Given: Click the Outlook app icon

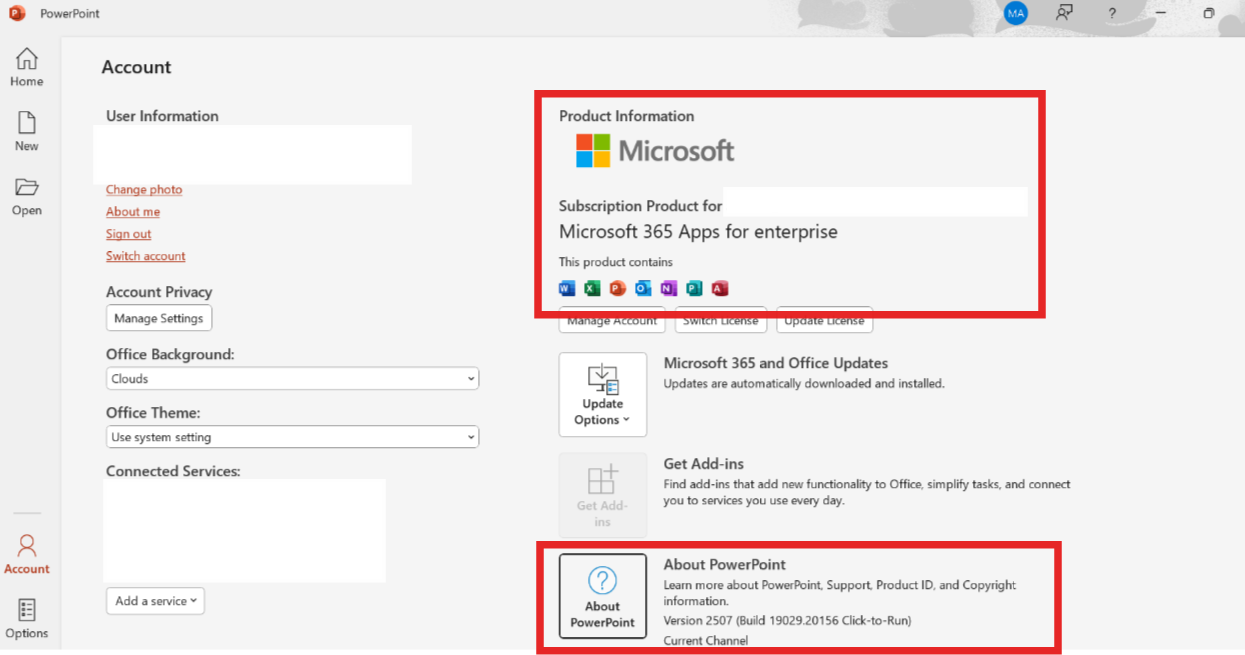Looking at the screenshot, I should point(643,289).
